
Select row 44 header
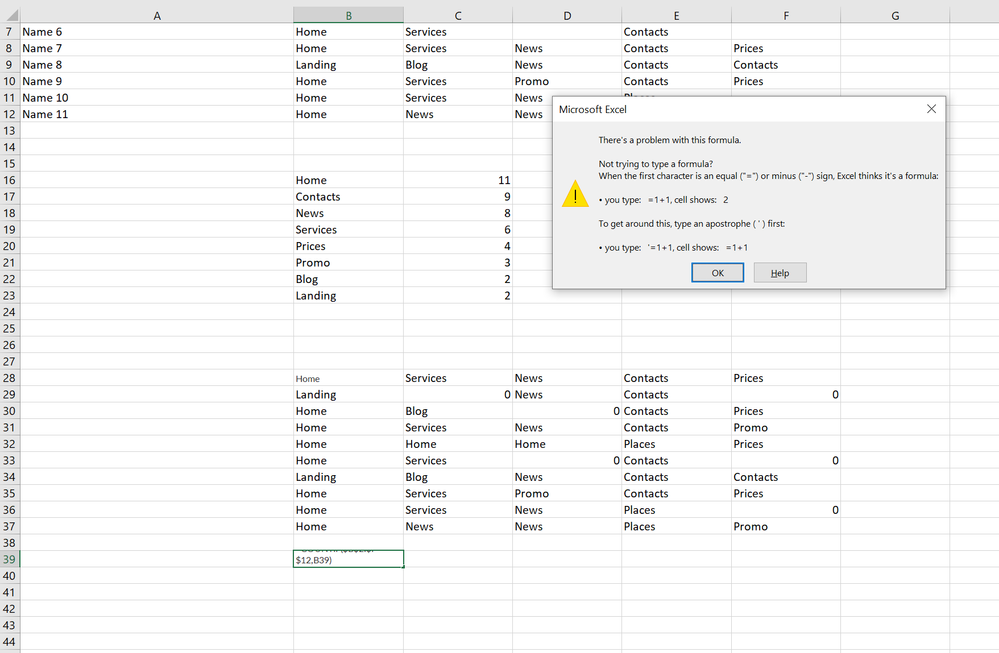(10, 642)
